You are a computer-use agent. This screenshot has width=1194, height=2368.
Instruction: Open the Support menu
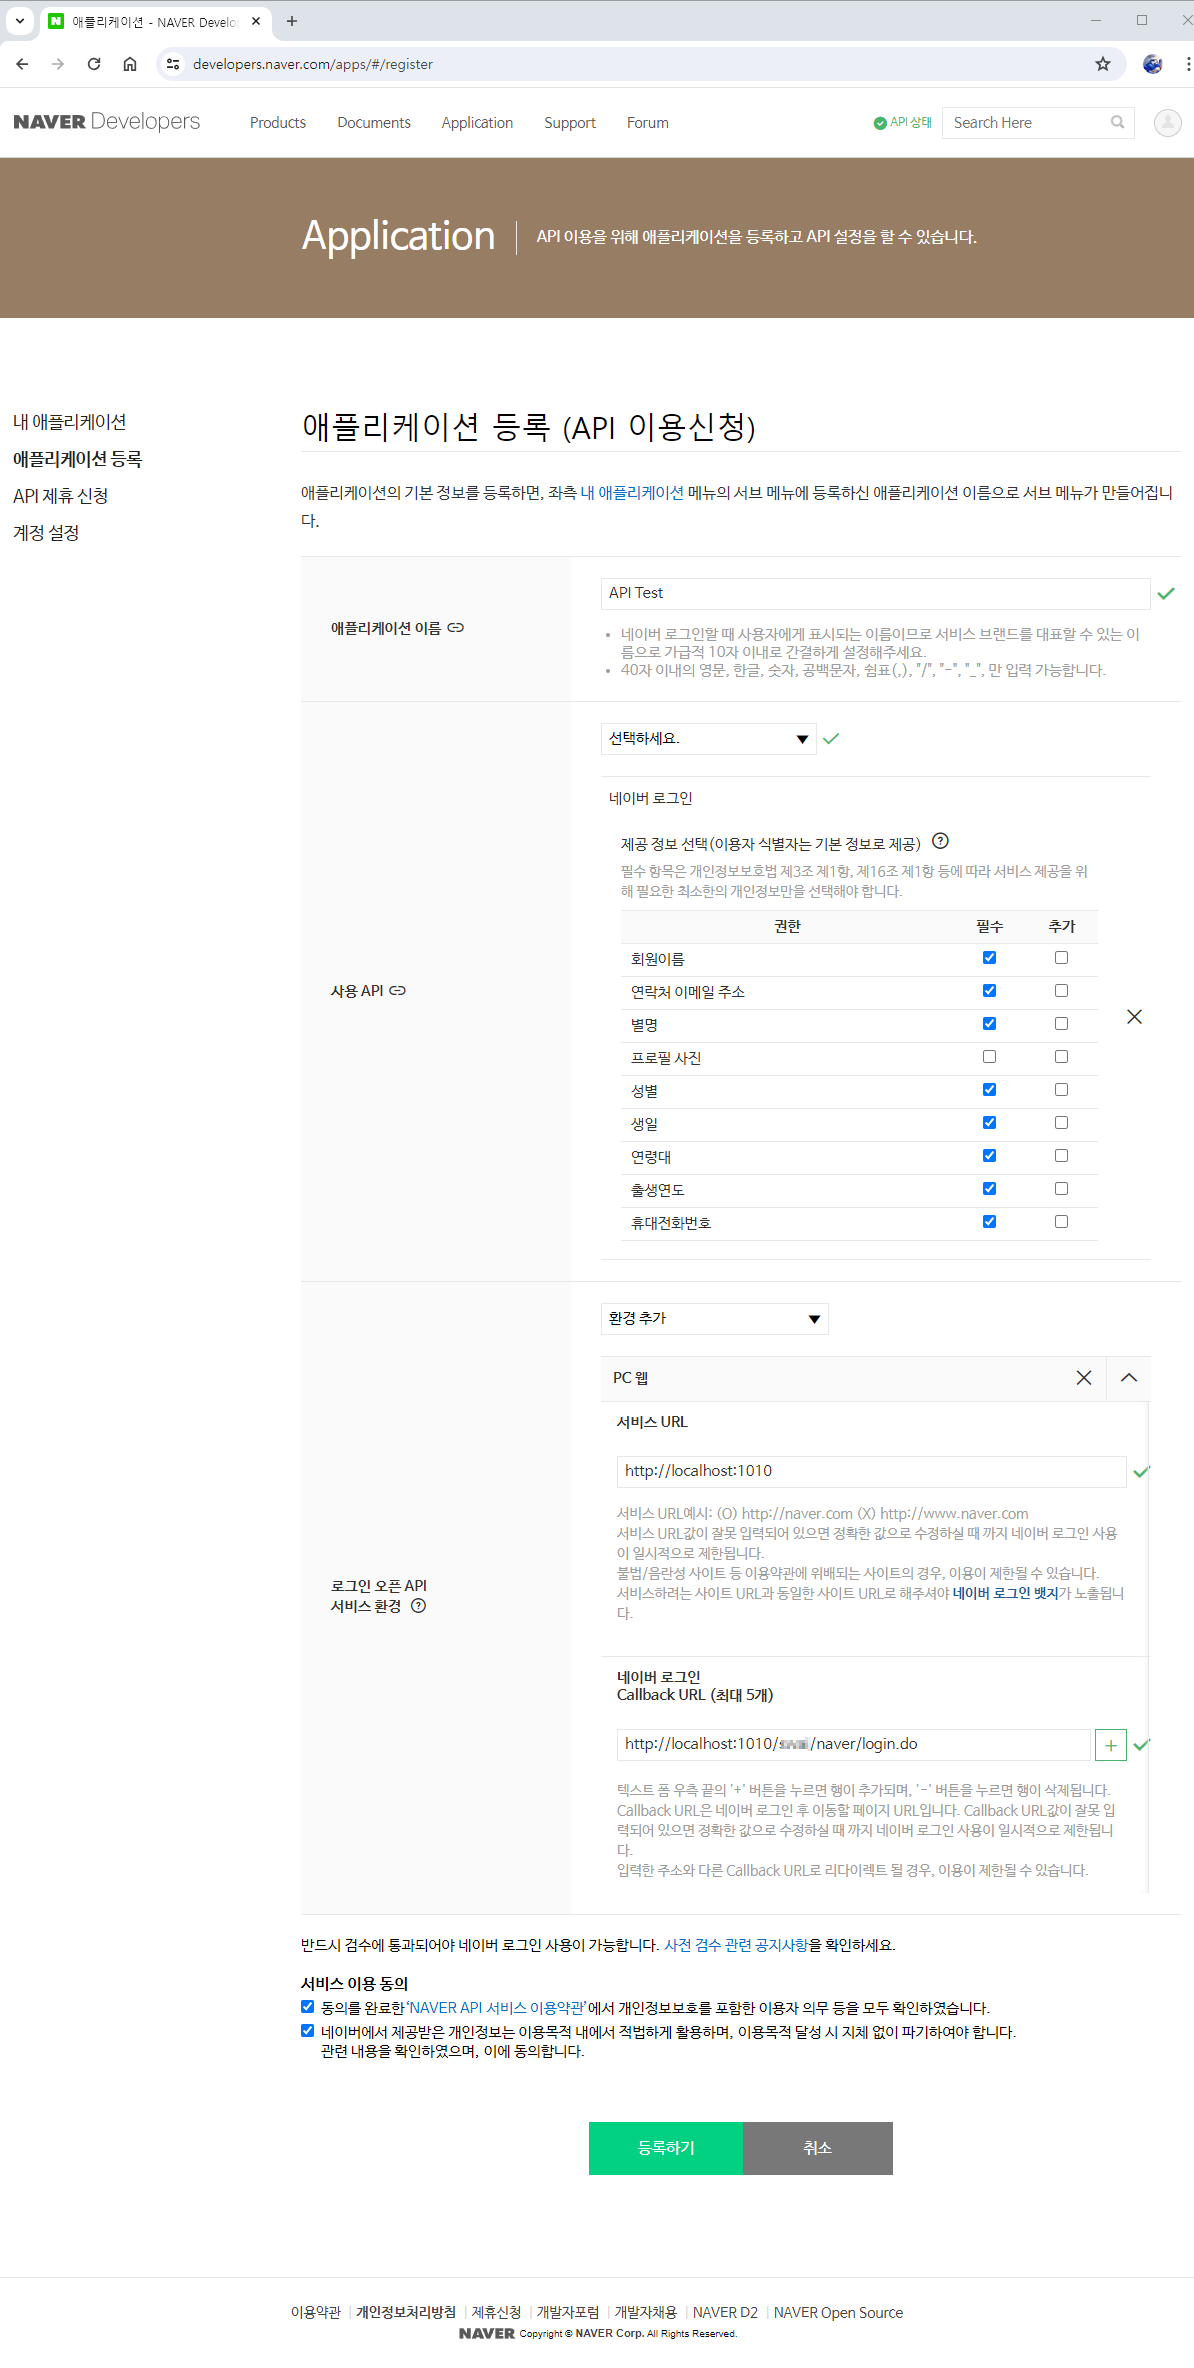click(x=570, y=122)
